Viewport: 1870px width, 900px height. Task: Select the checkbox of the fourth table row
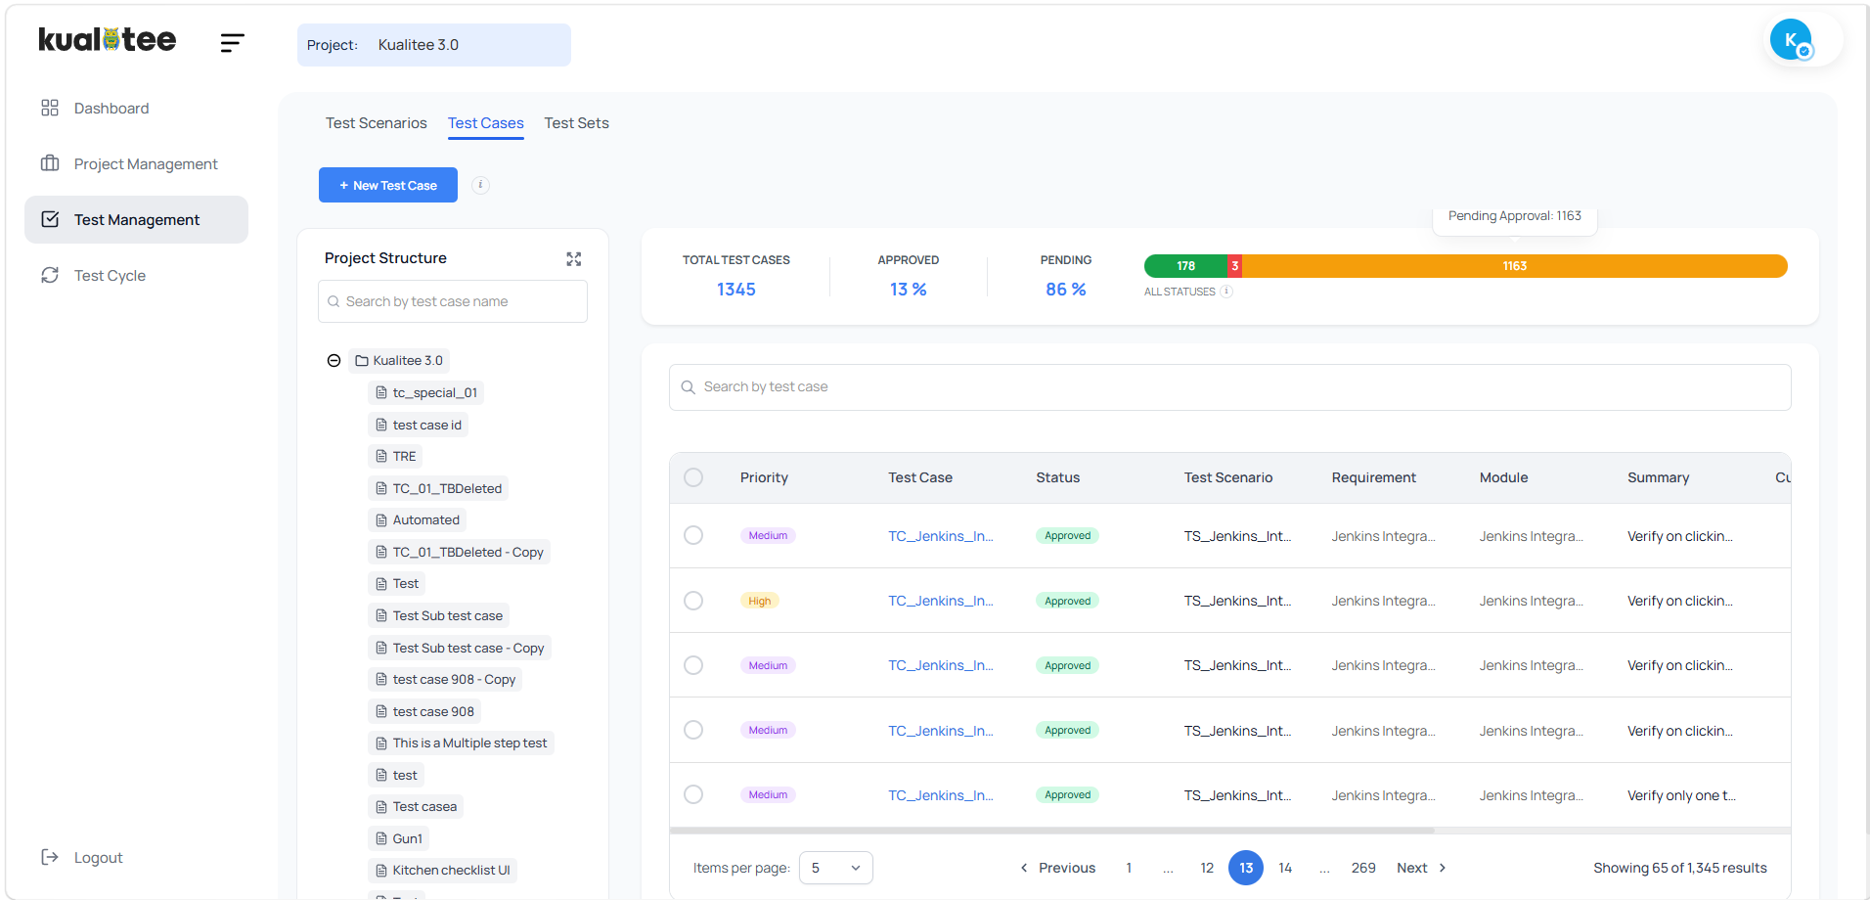pyautogui.click(x=693, y=730)
